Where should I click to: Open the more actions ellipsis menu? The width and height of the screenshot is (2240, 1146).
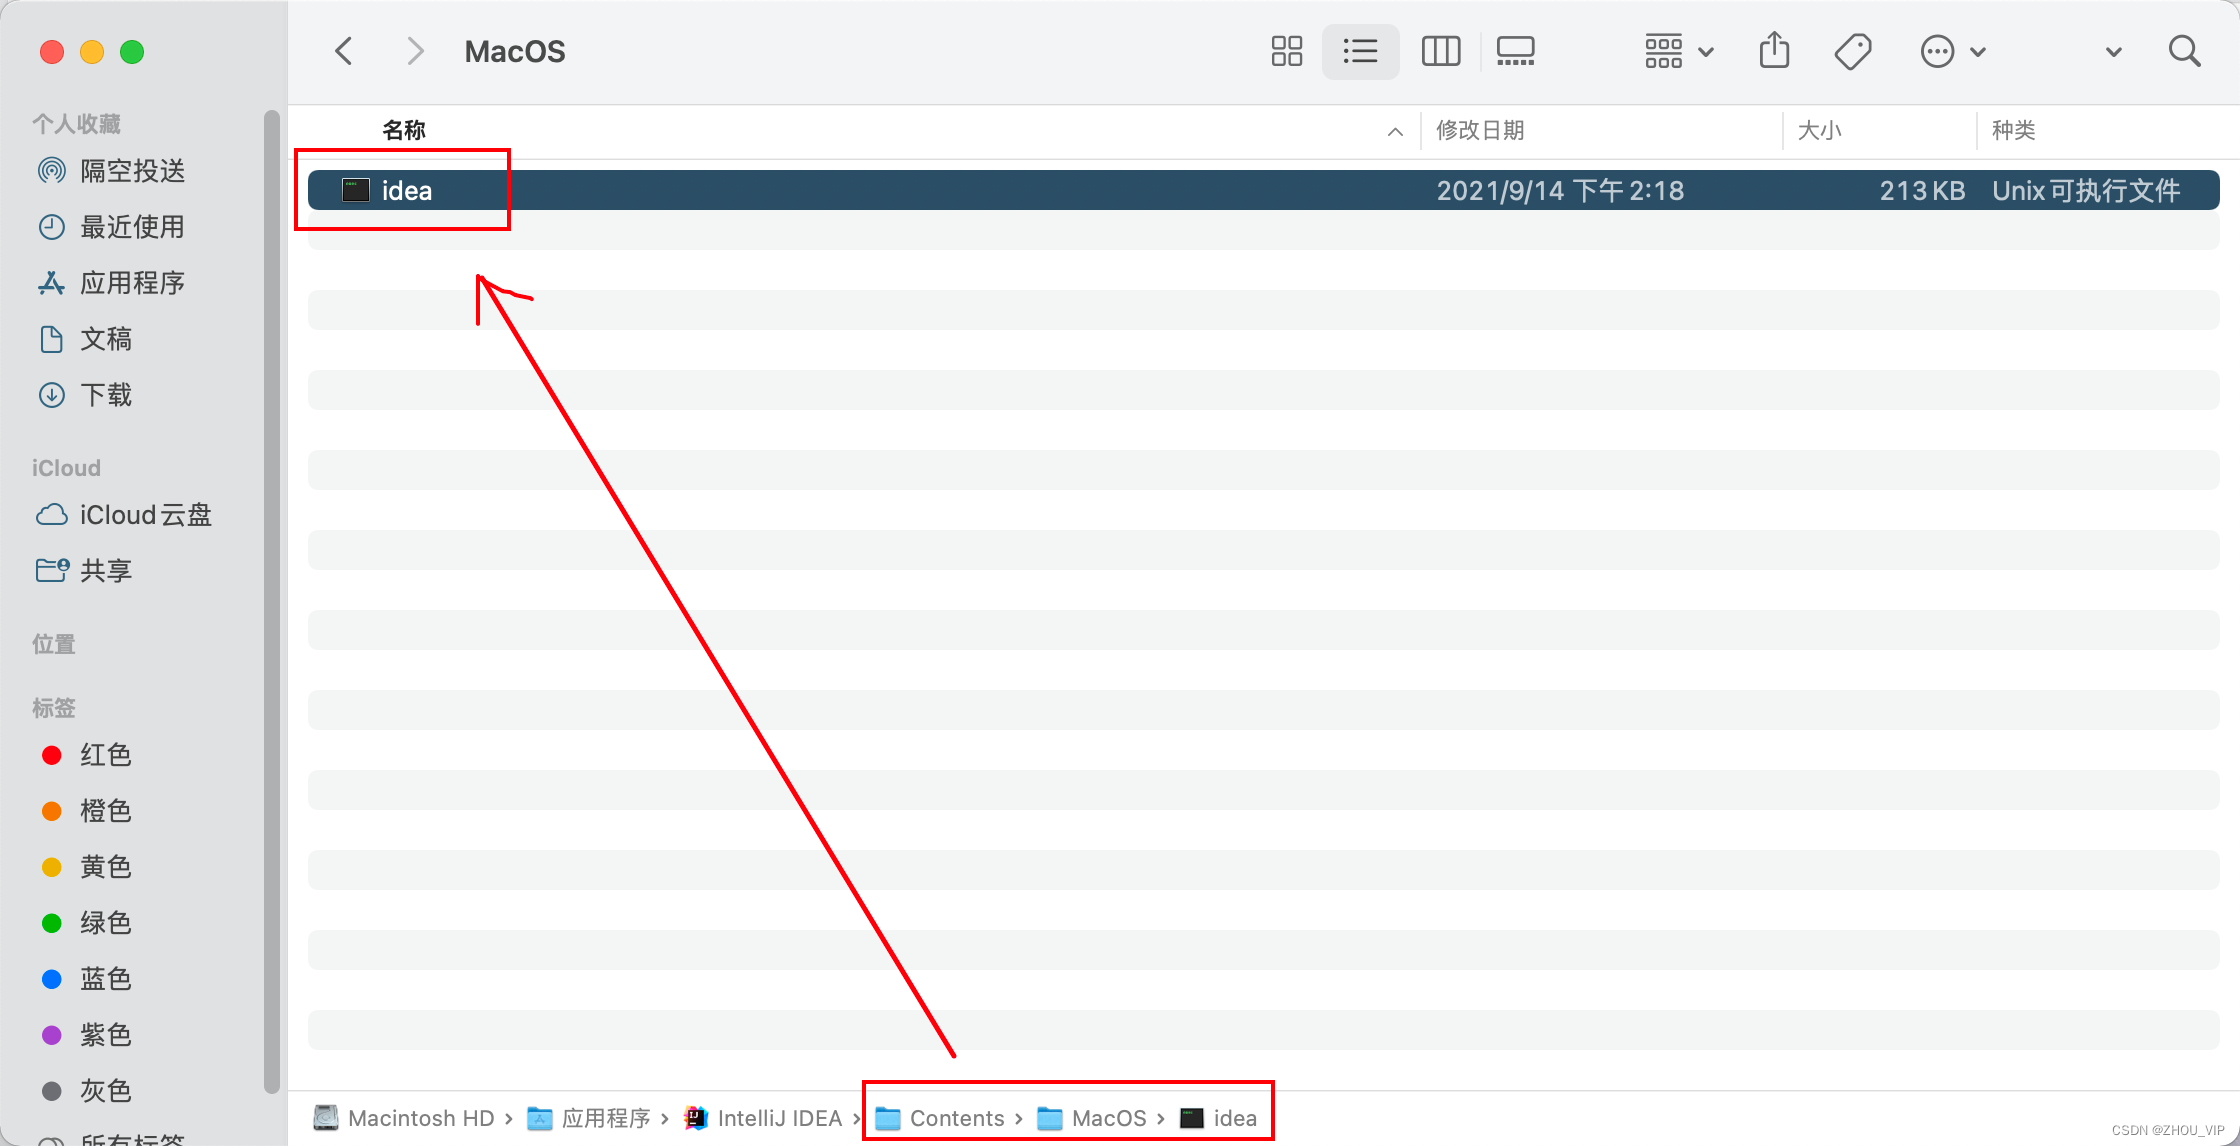point(1952,51)
